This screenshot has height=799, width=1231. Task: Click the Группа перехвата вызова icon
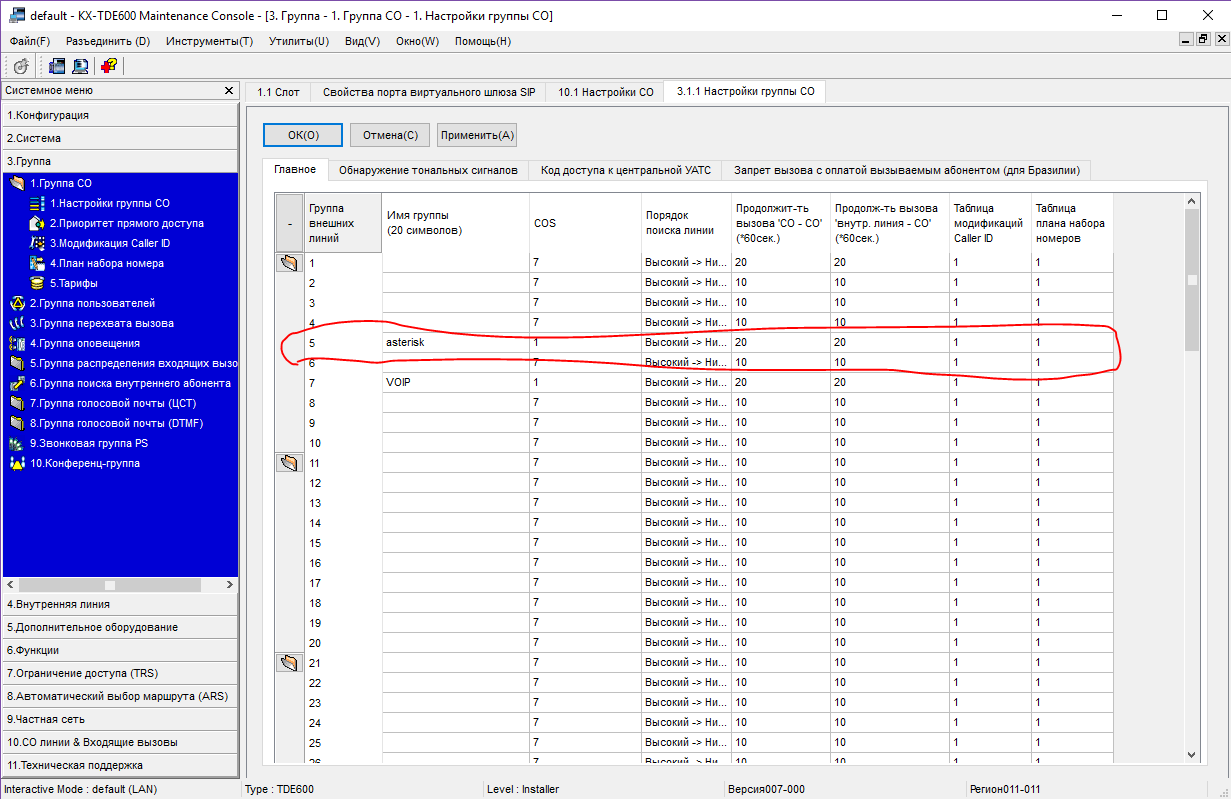(16, 323)
